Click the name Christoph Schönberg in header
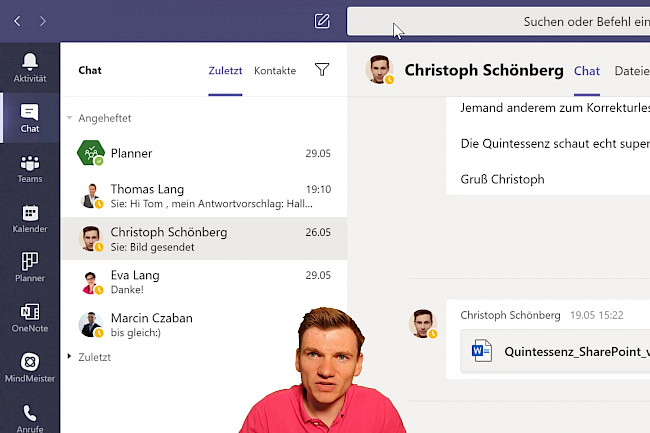 pyautogui.click(x=484, y=70)
